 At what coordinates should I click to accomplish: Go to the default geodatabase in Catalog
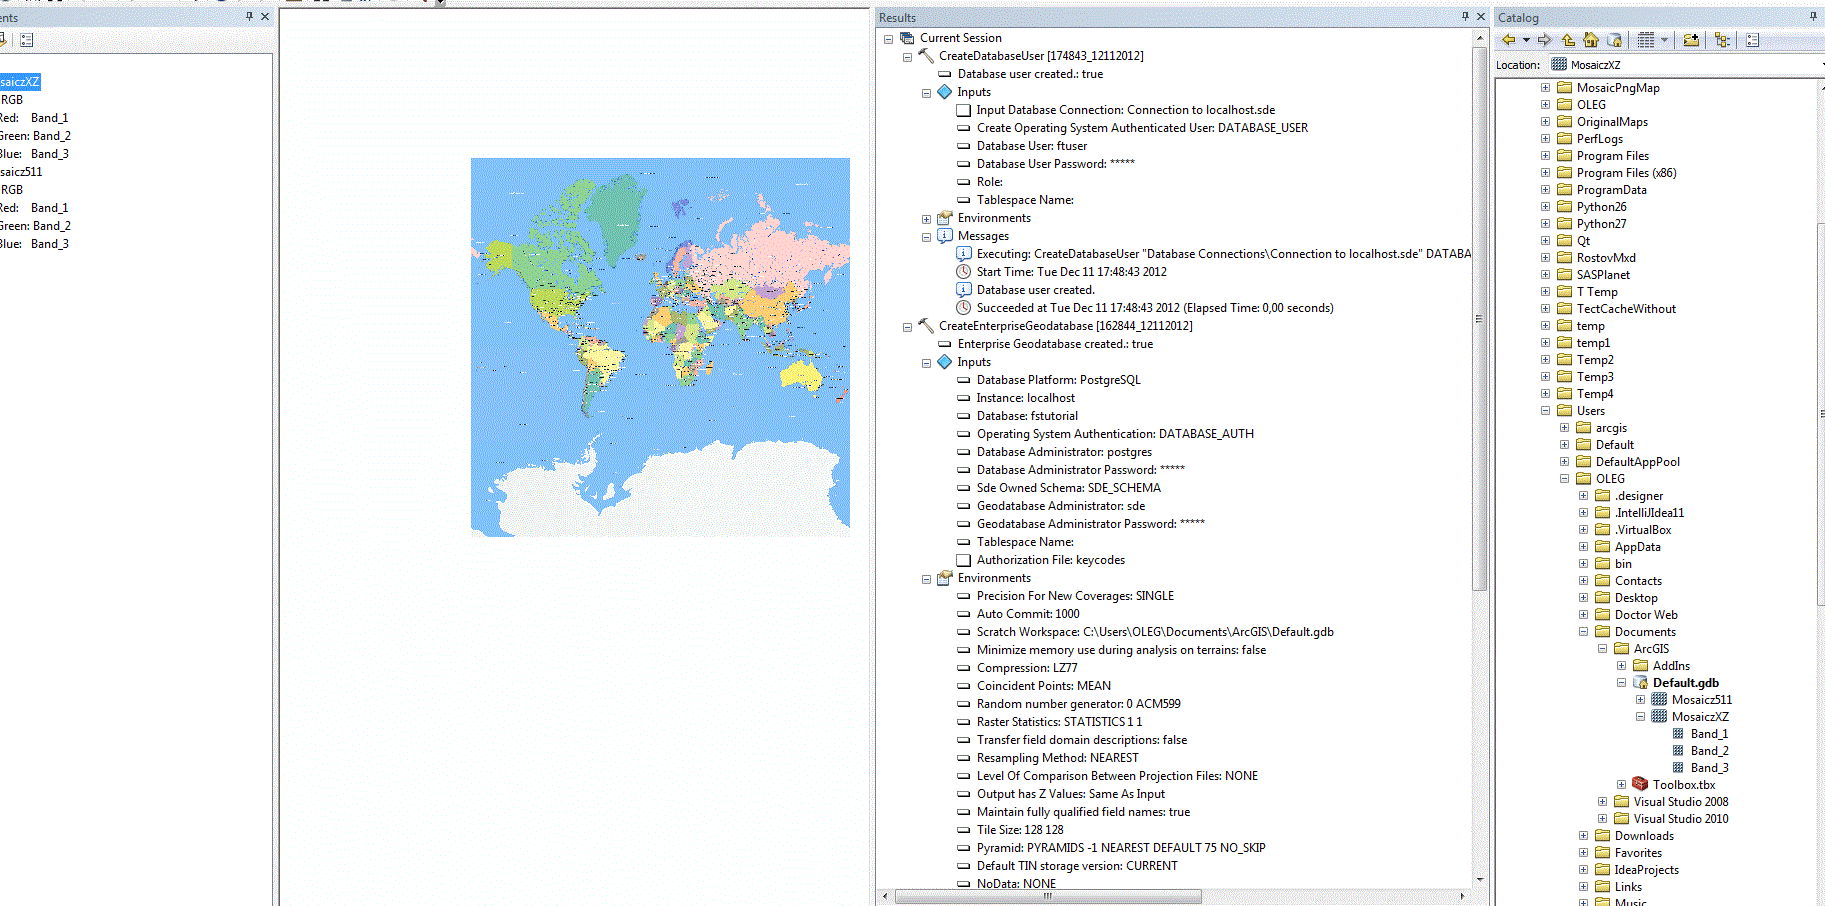click(1614, 40)
